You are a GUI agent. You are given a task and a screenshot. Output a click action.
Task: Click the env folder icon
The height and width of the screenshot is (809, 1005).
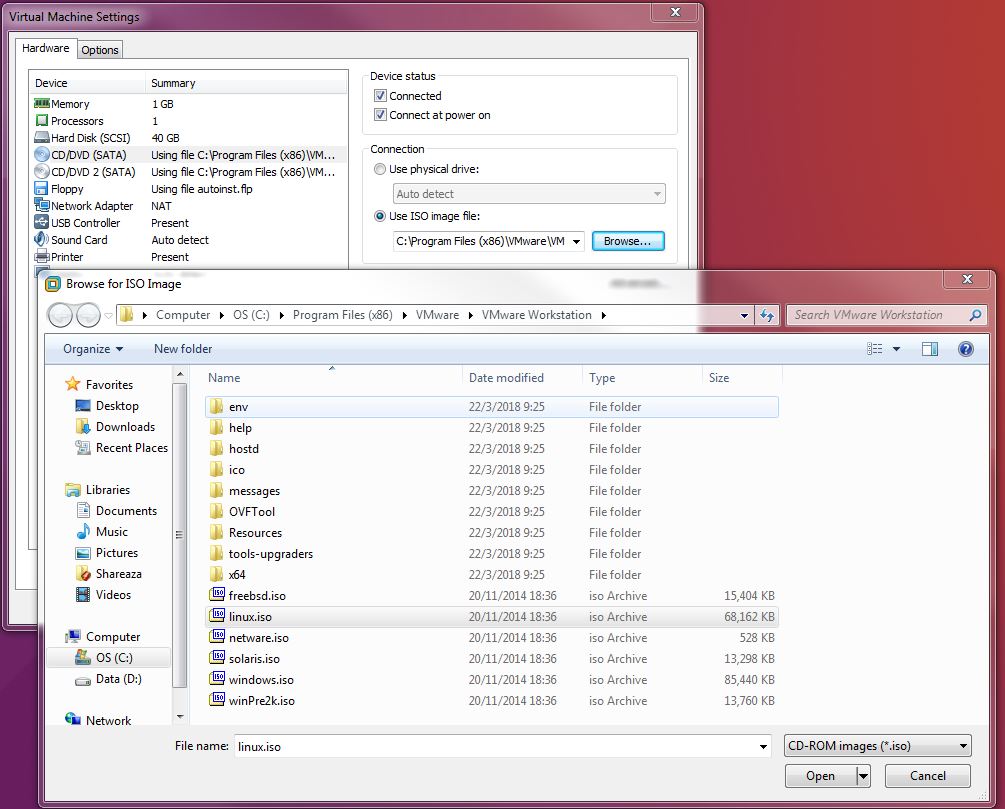pyautogui.click(x=217, y=406)
